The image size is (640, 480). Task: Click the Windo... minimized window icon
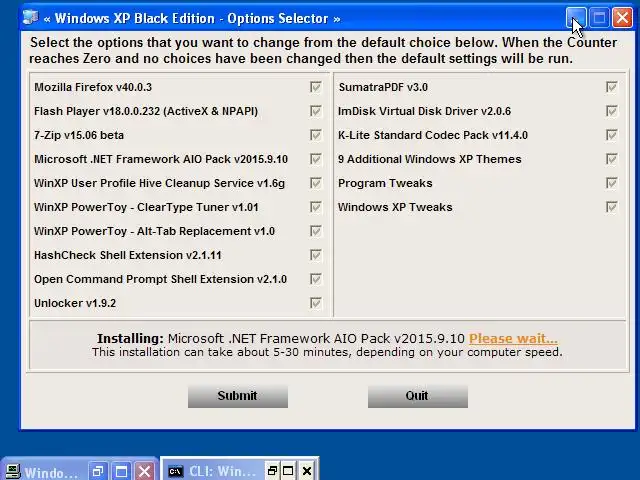pos(13,472)
